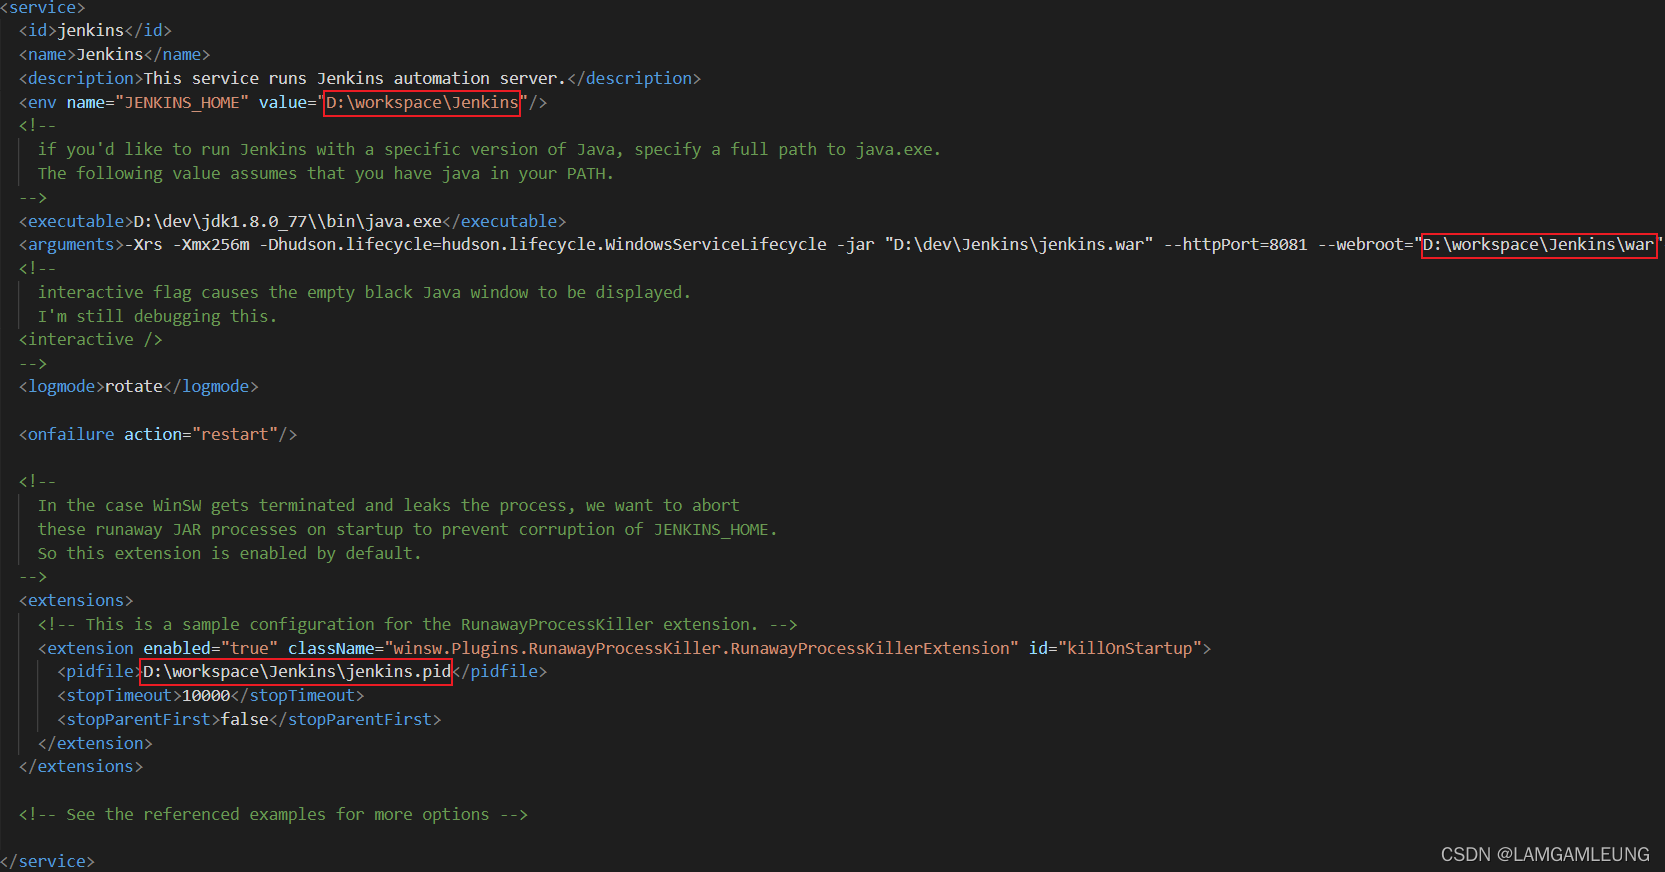
Task: Click the false stopParentFirst value
Action: 245,720
